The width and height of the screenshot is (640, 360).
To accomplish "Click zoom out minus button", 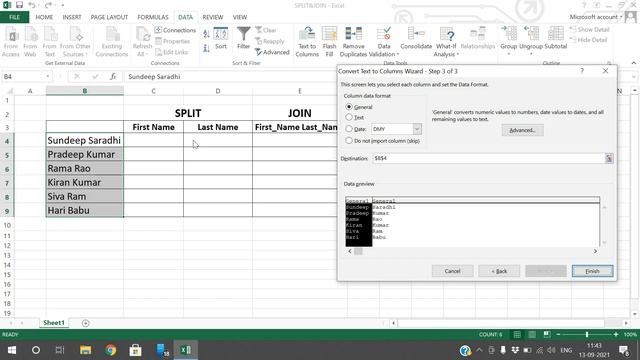I will click(558, 334).
